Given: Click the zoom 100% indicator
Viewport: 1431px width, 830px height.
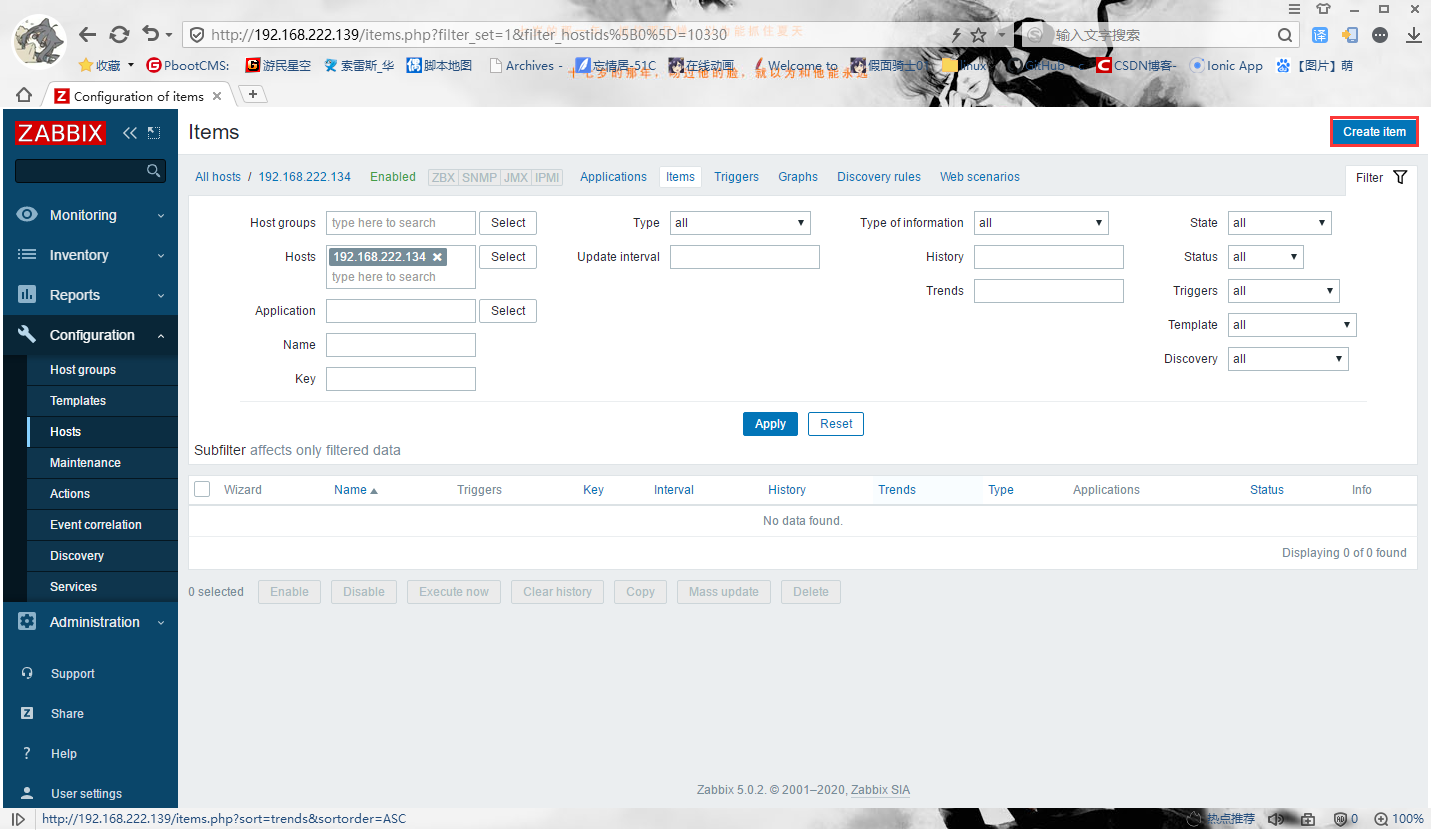Looking at the screenshot, I should pos(1398,819).
